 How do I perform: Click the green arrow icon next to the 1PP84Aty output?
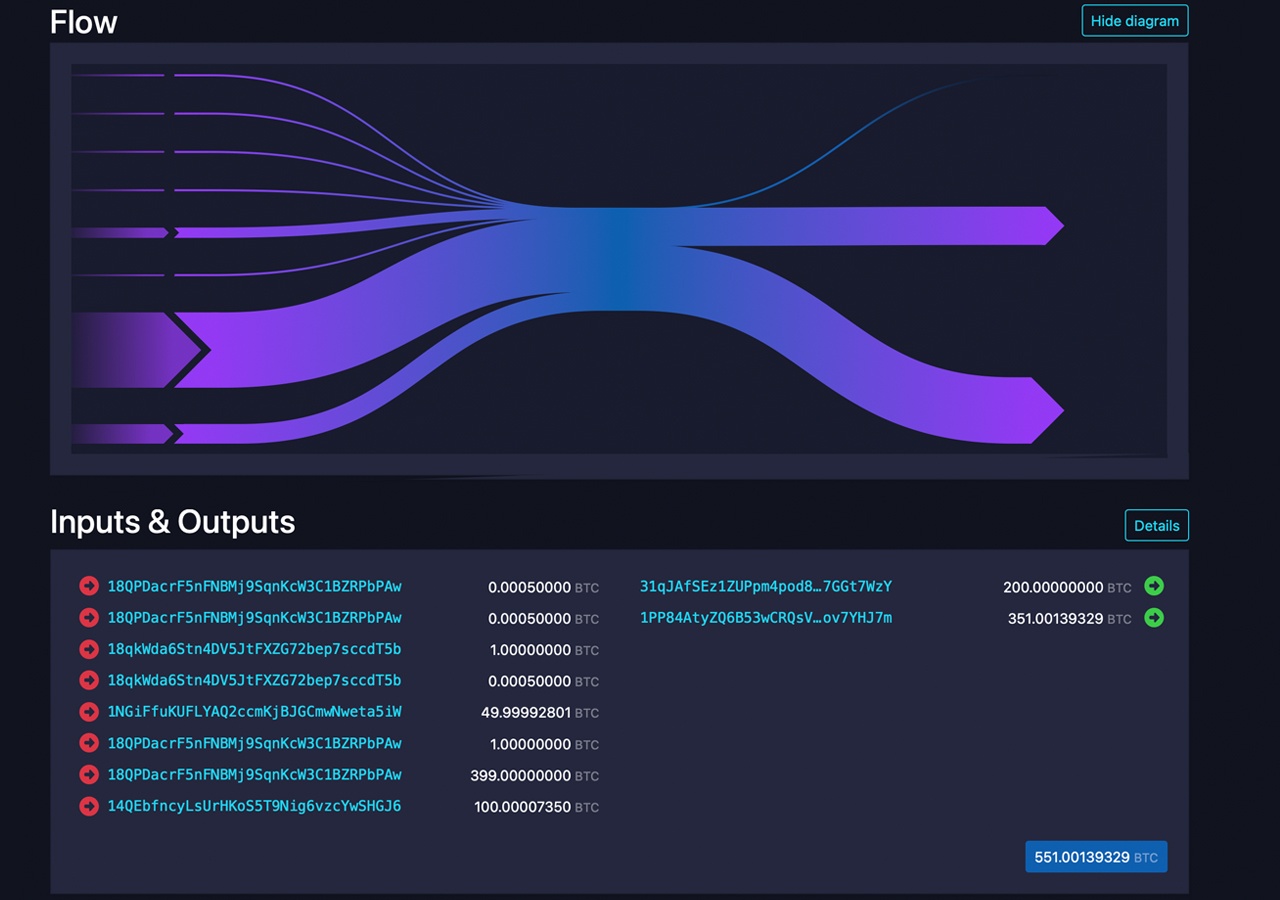tap(1154, 618)
